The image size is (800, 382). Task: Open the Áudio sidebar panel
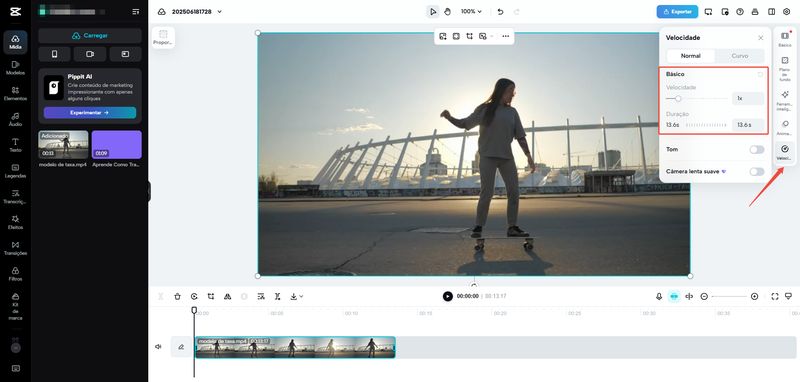pyautogui.click(x=15, y=119)
